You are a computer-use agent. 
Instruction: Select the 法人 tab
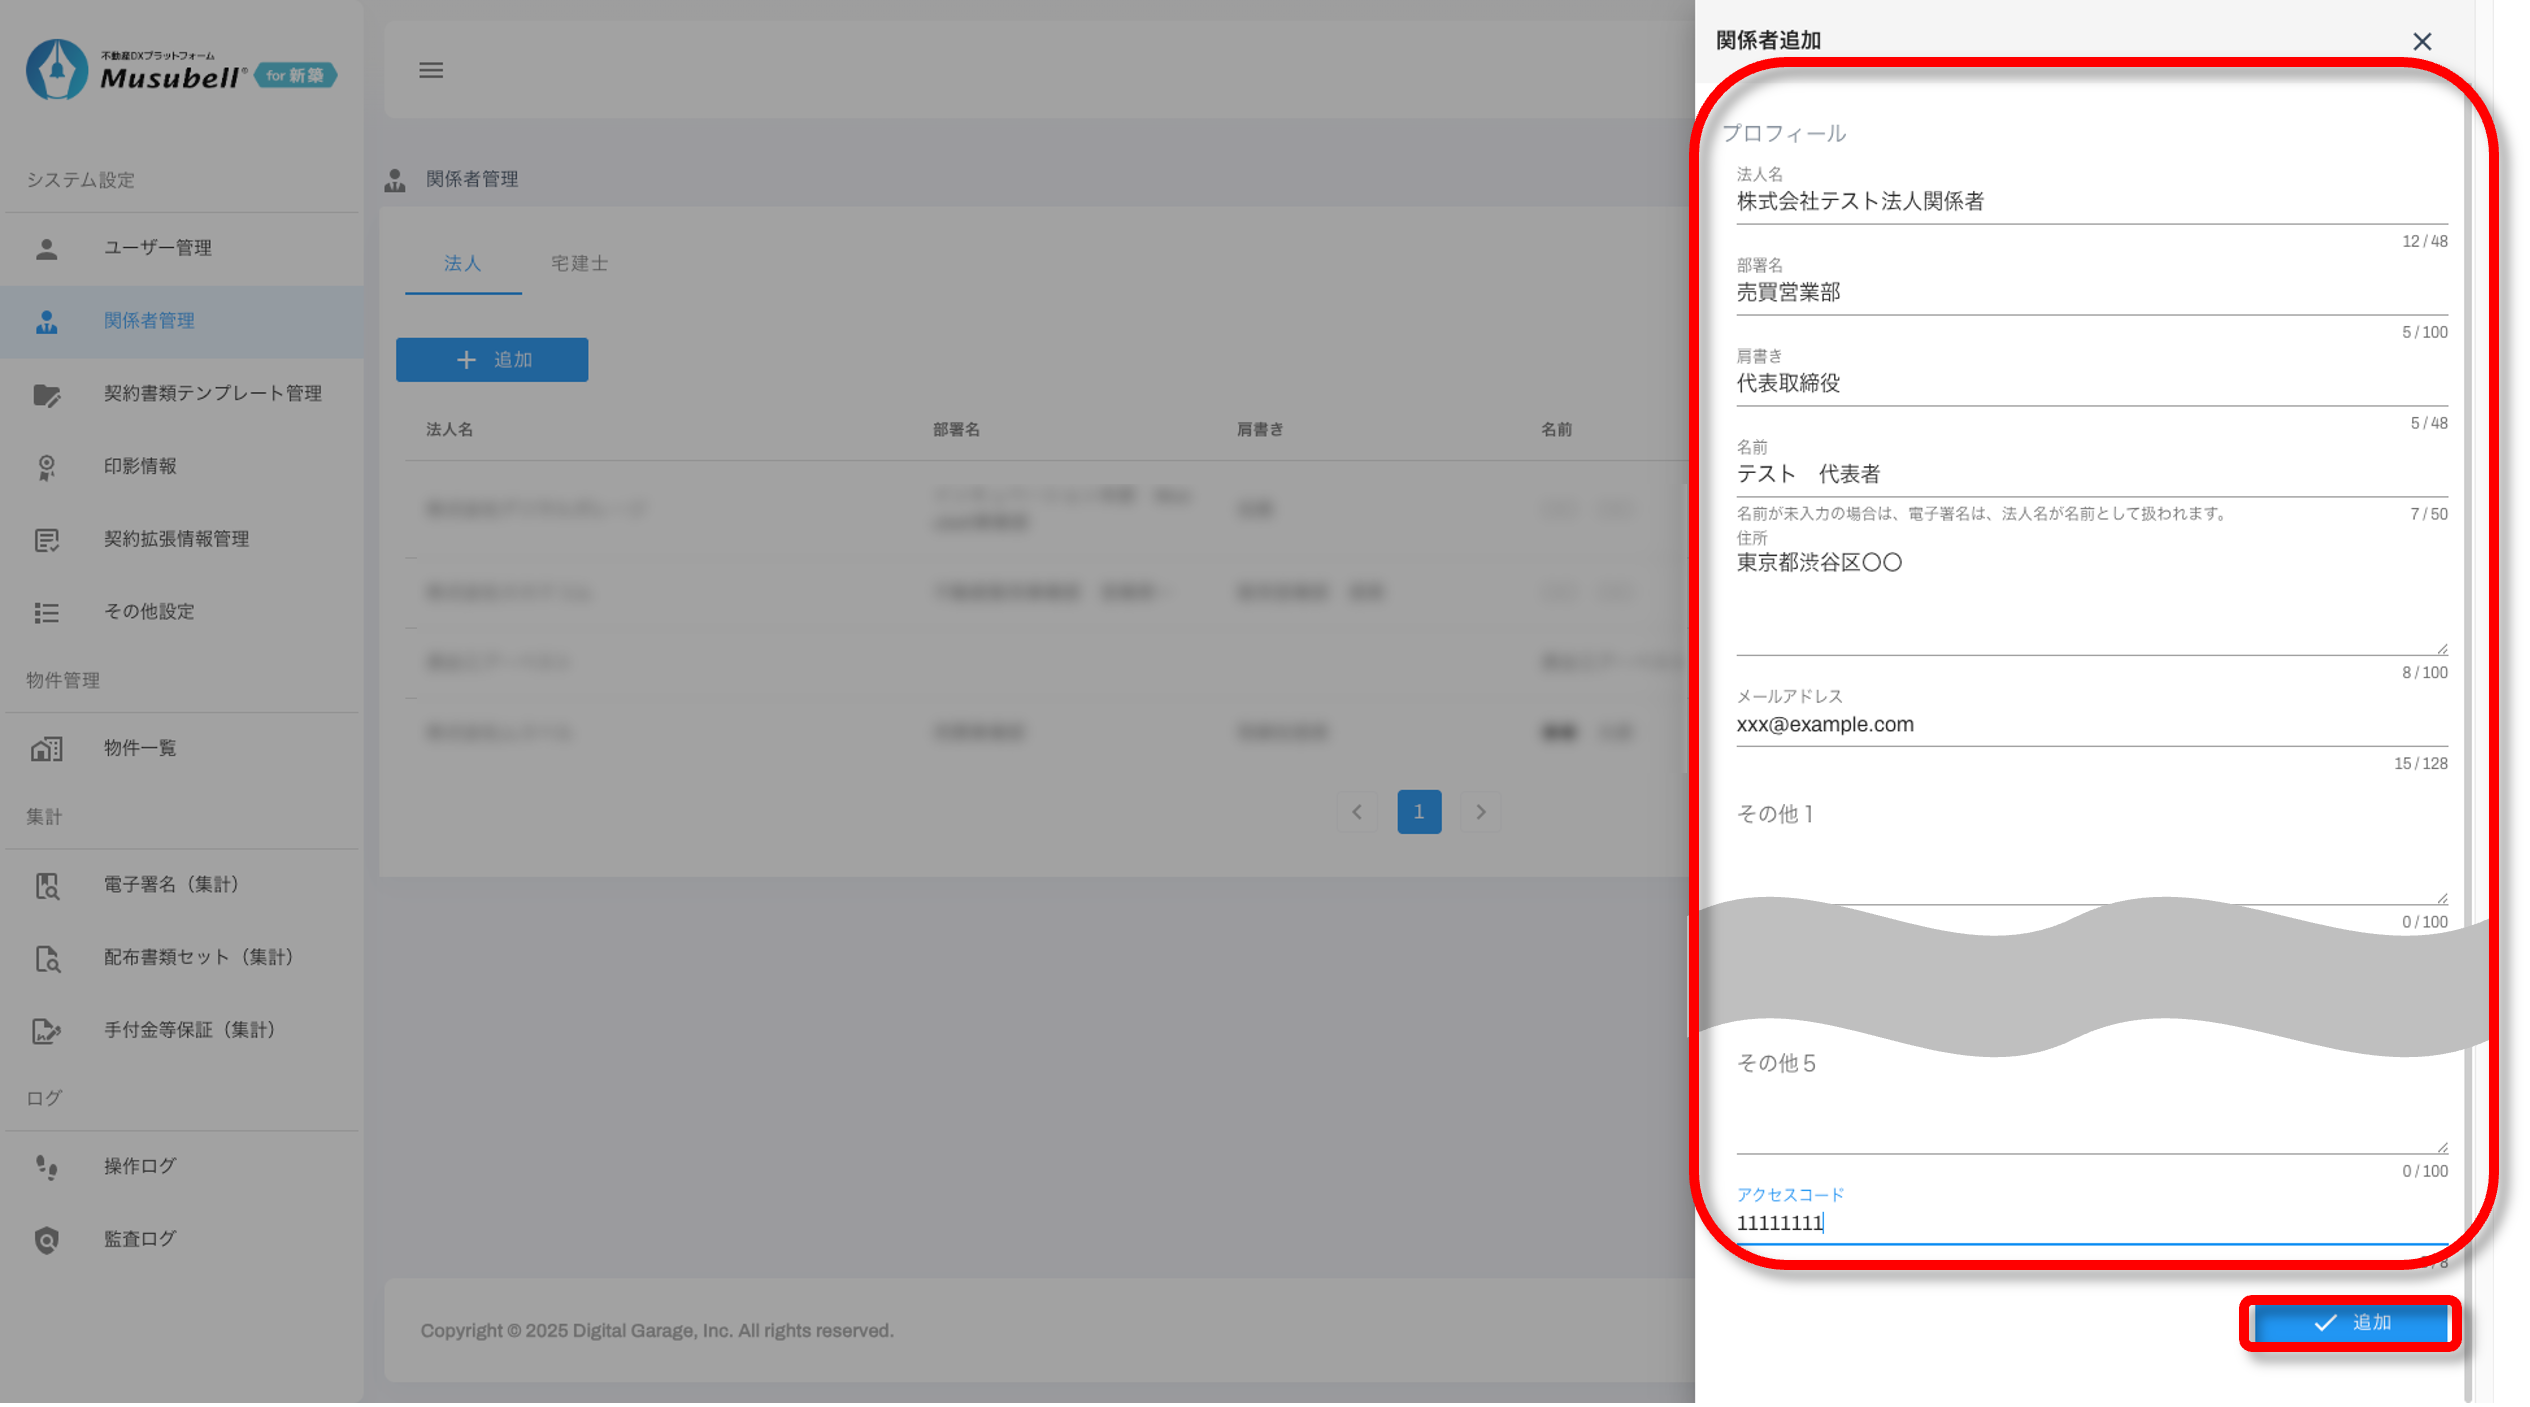[x=462, y=263]
